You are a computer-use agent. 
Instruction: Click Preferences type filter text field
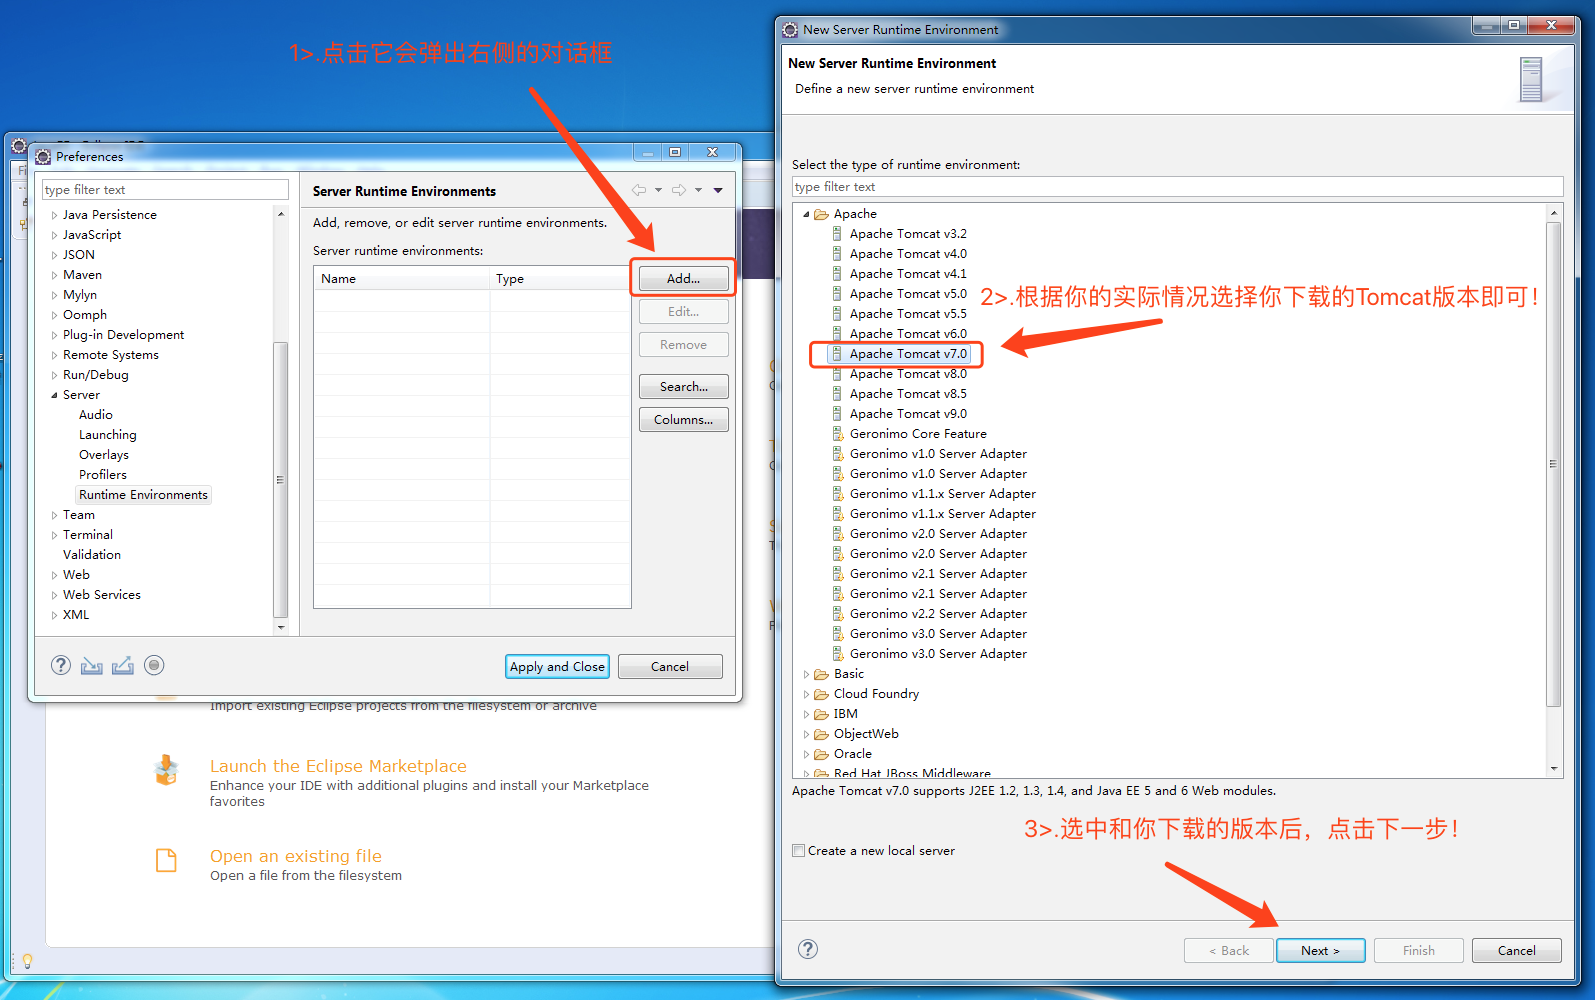(165, 190)
